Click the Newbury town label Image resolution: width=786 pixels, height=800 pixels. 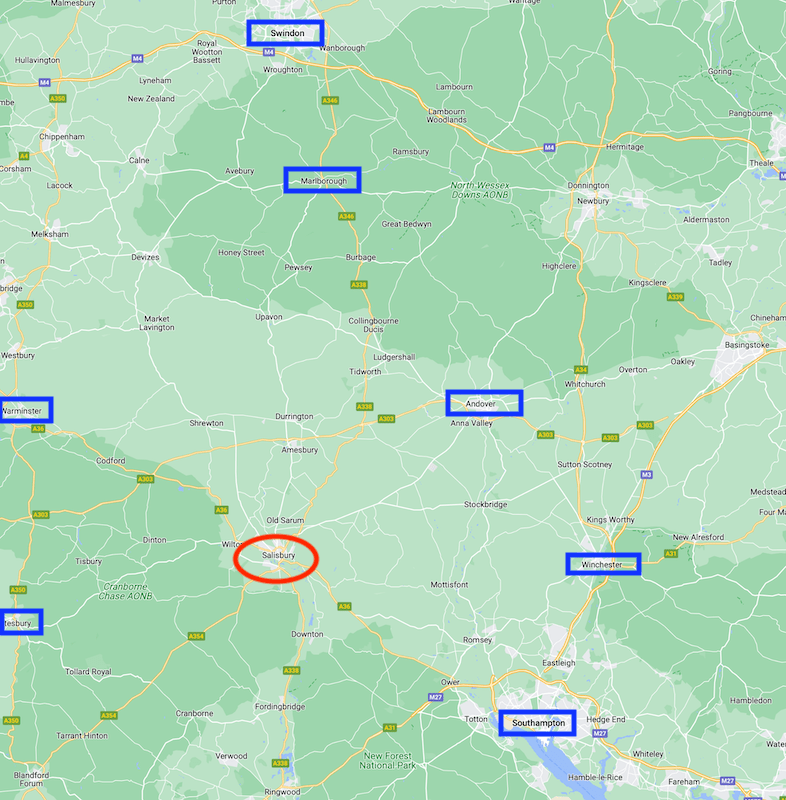(x=593, y=201)
